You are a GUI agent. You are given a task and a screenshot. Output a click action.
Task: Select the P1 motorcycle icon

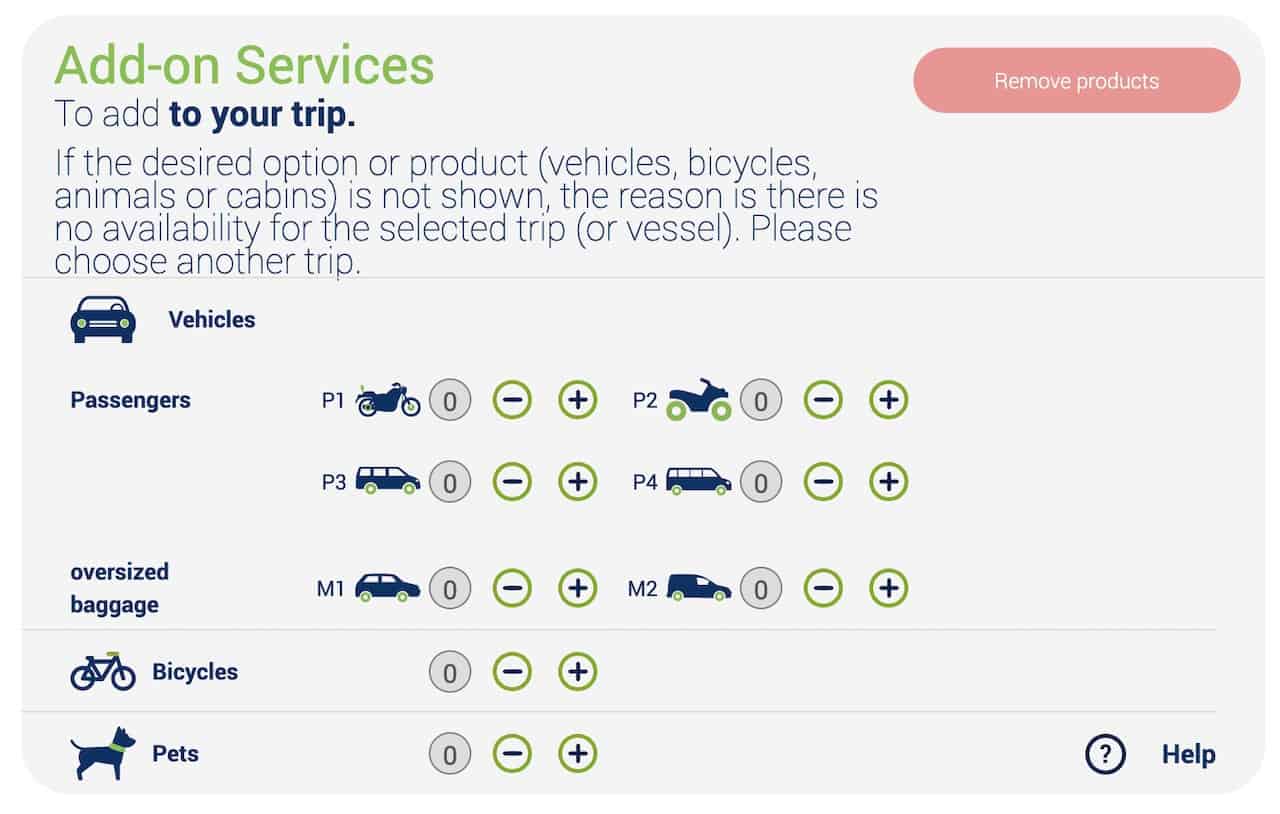388,399
